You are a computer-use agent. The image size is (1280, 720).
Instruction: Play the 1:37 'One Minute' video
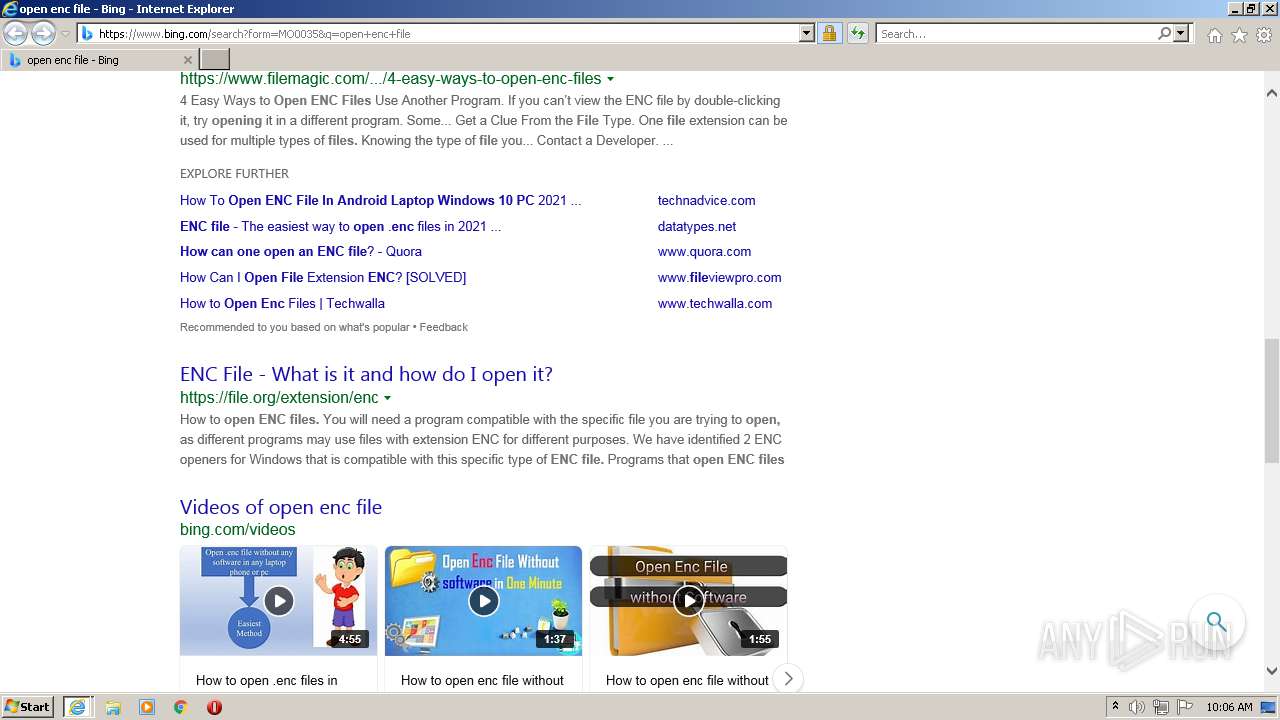(483, 600)
